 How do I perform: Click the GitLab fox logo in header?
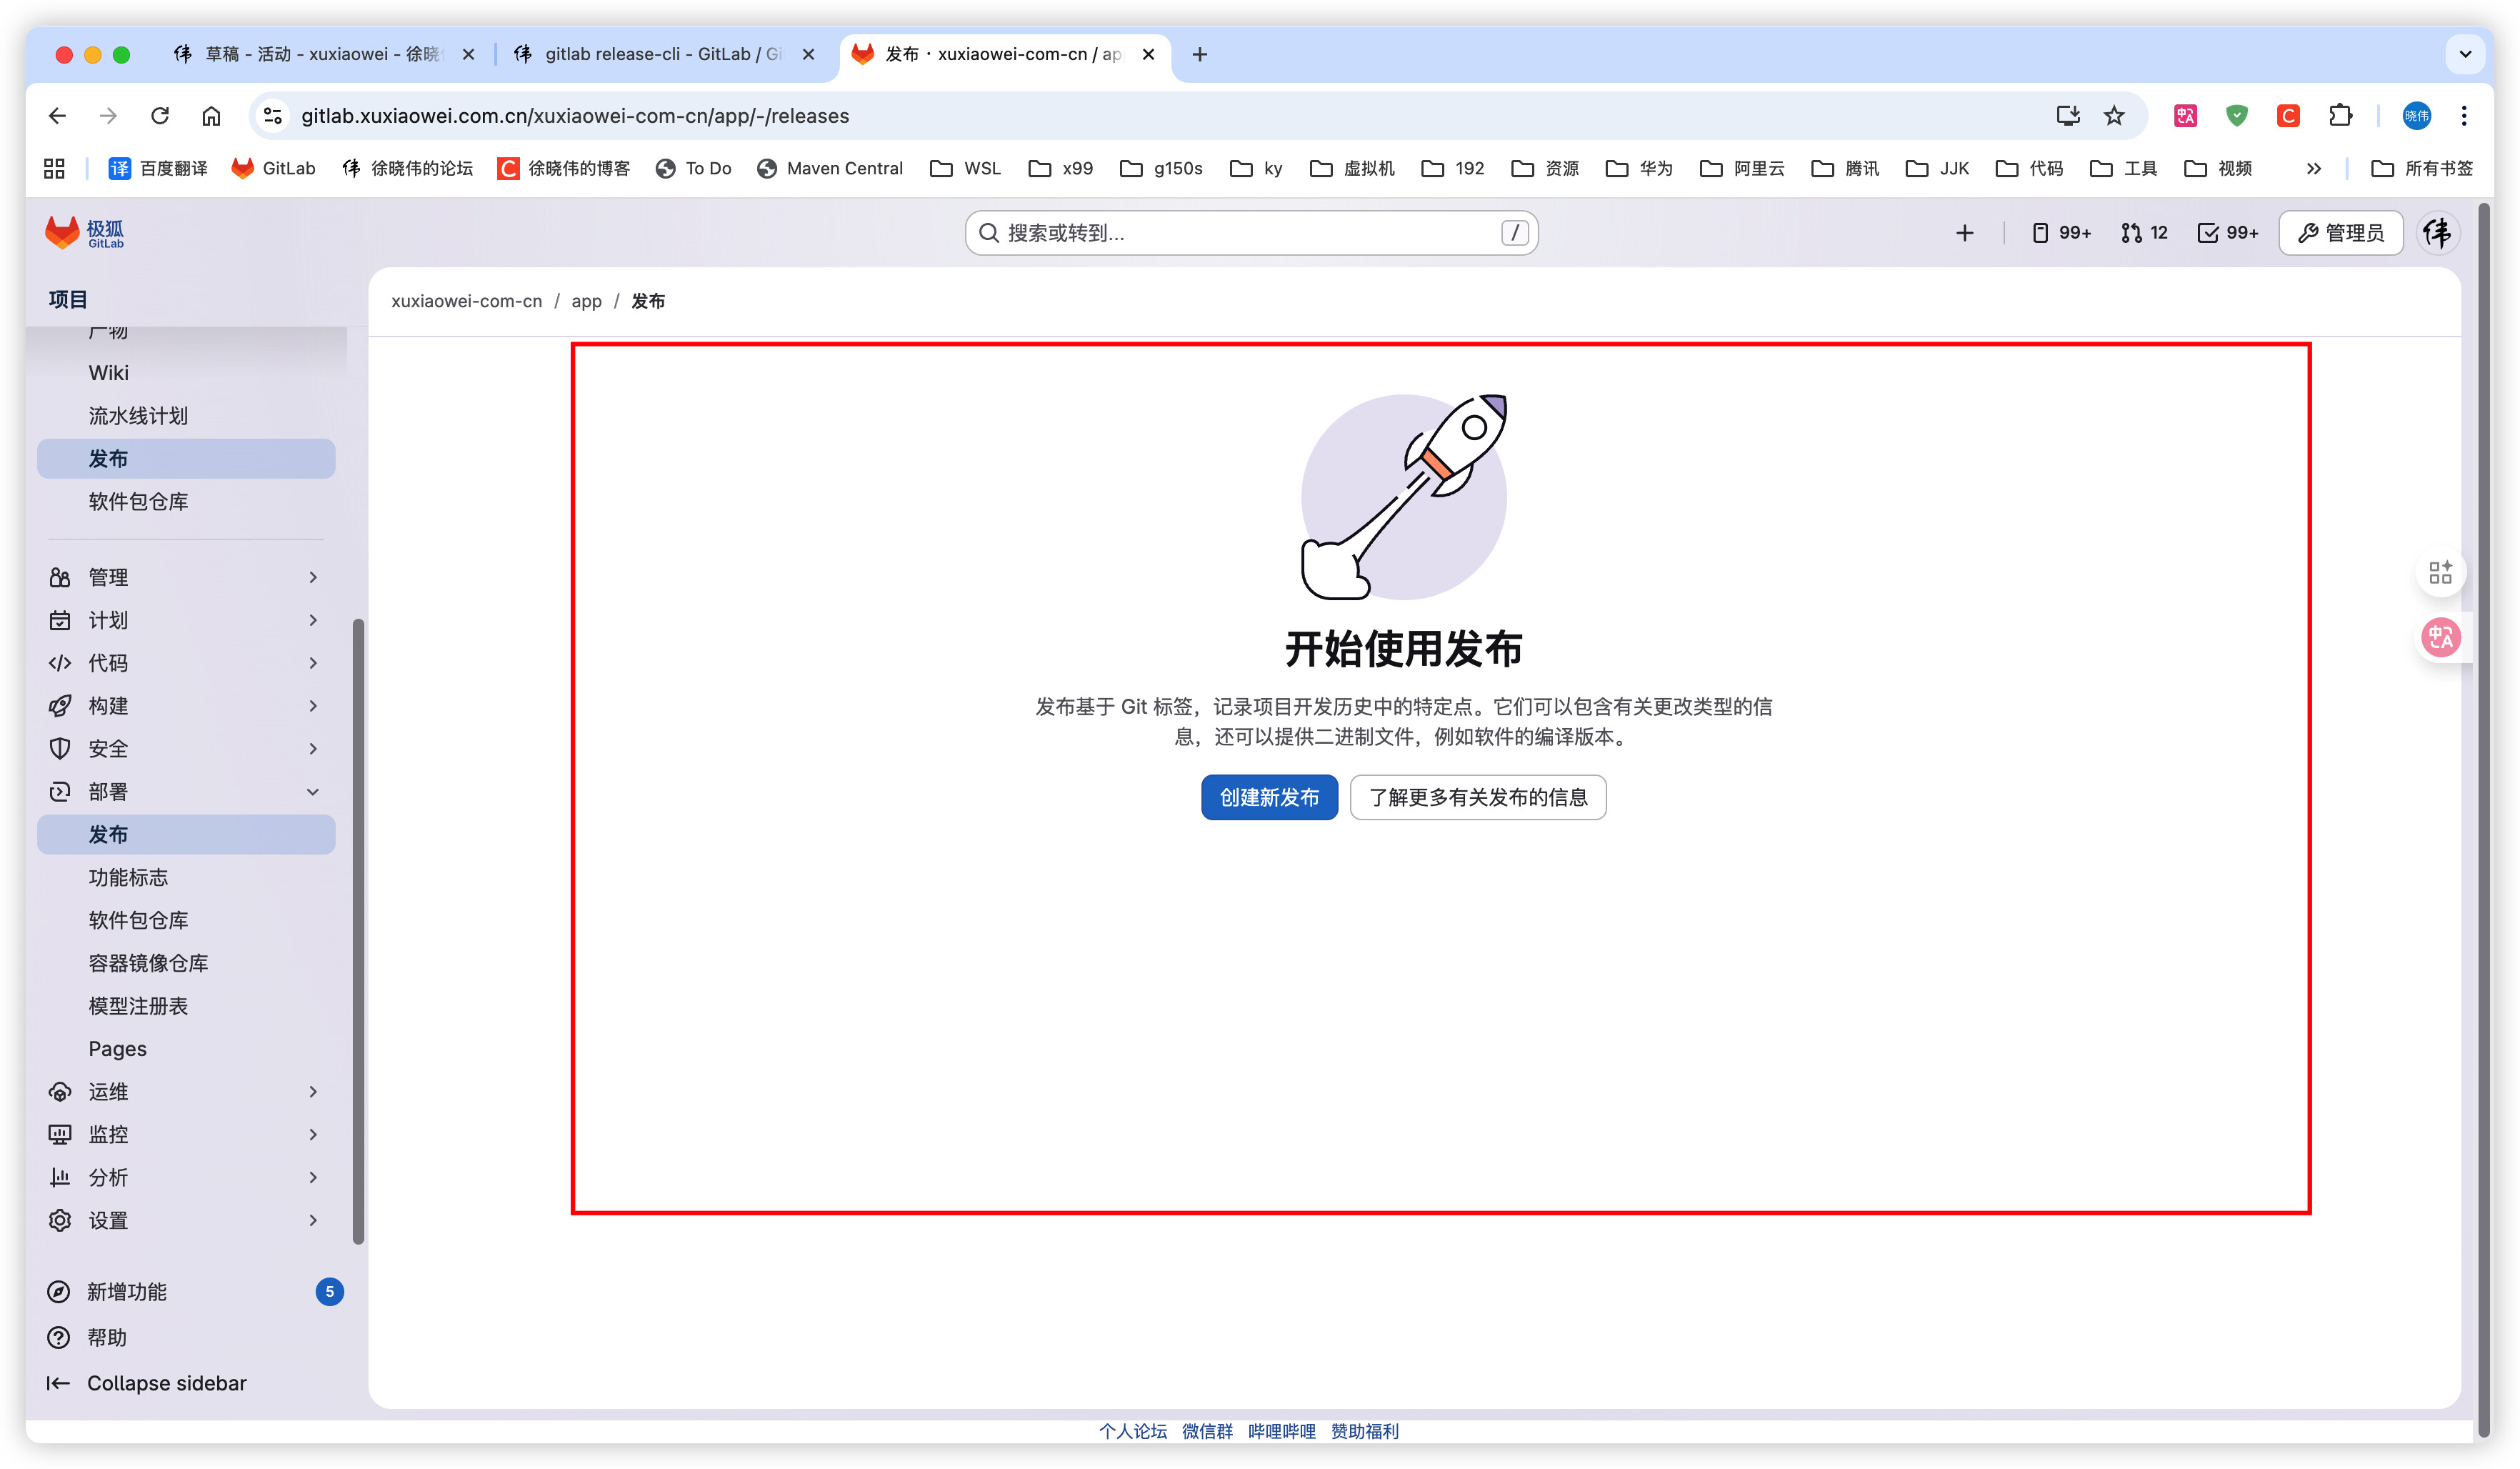tap(63, 232)
